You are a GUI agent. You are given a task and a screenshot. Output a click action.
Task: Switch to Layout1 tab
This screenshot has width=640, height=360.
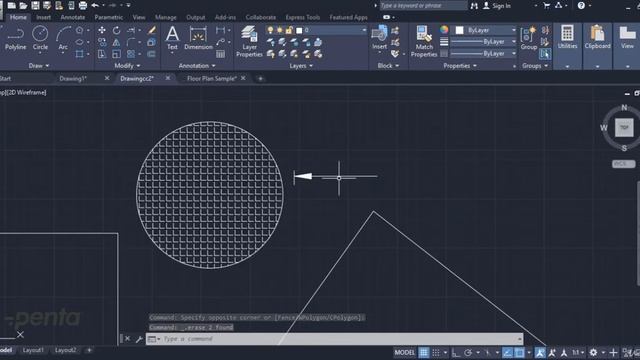(x=33, y=350)
